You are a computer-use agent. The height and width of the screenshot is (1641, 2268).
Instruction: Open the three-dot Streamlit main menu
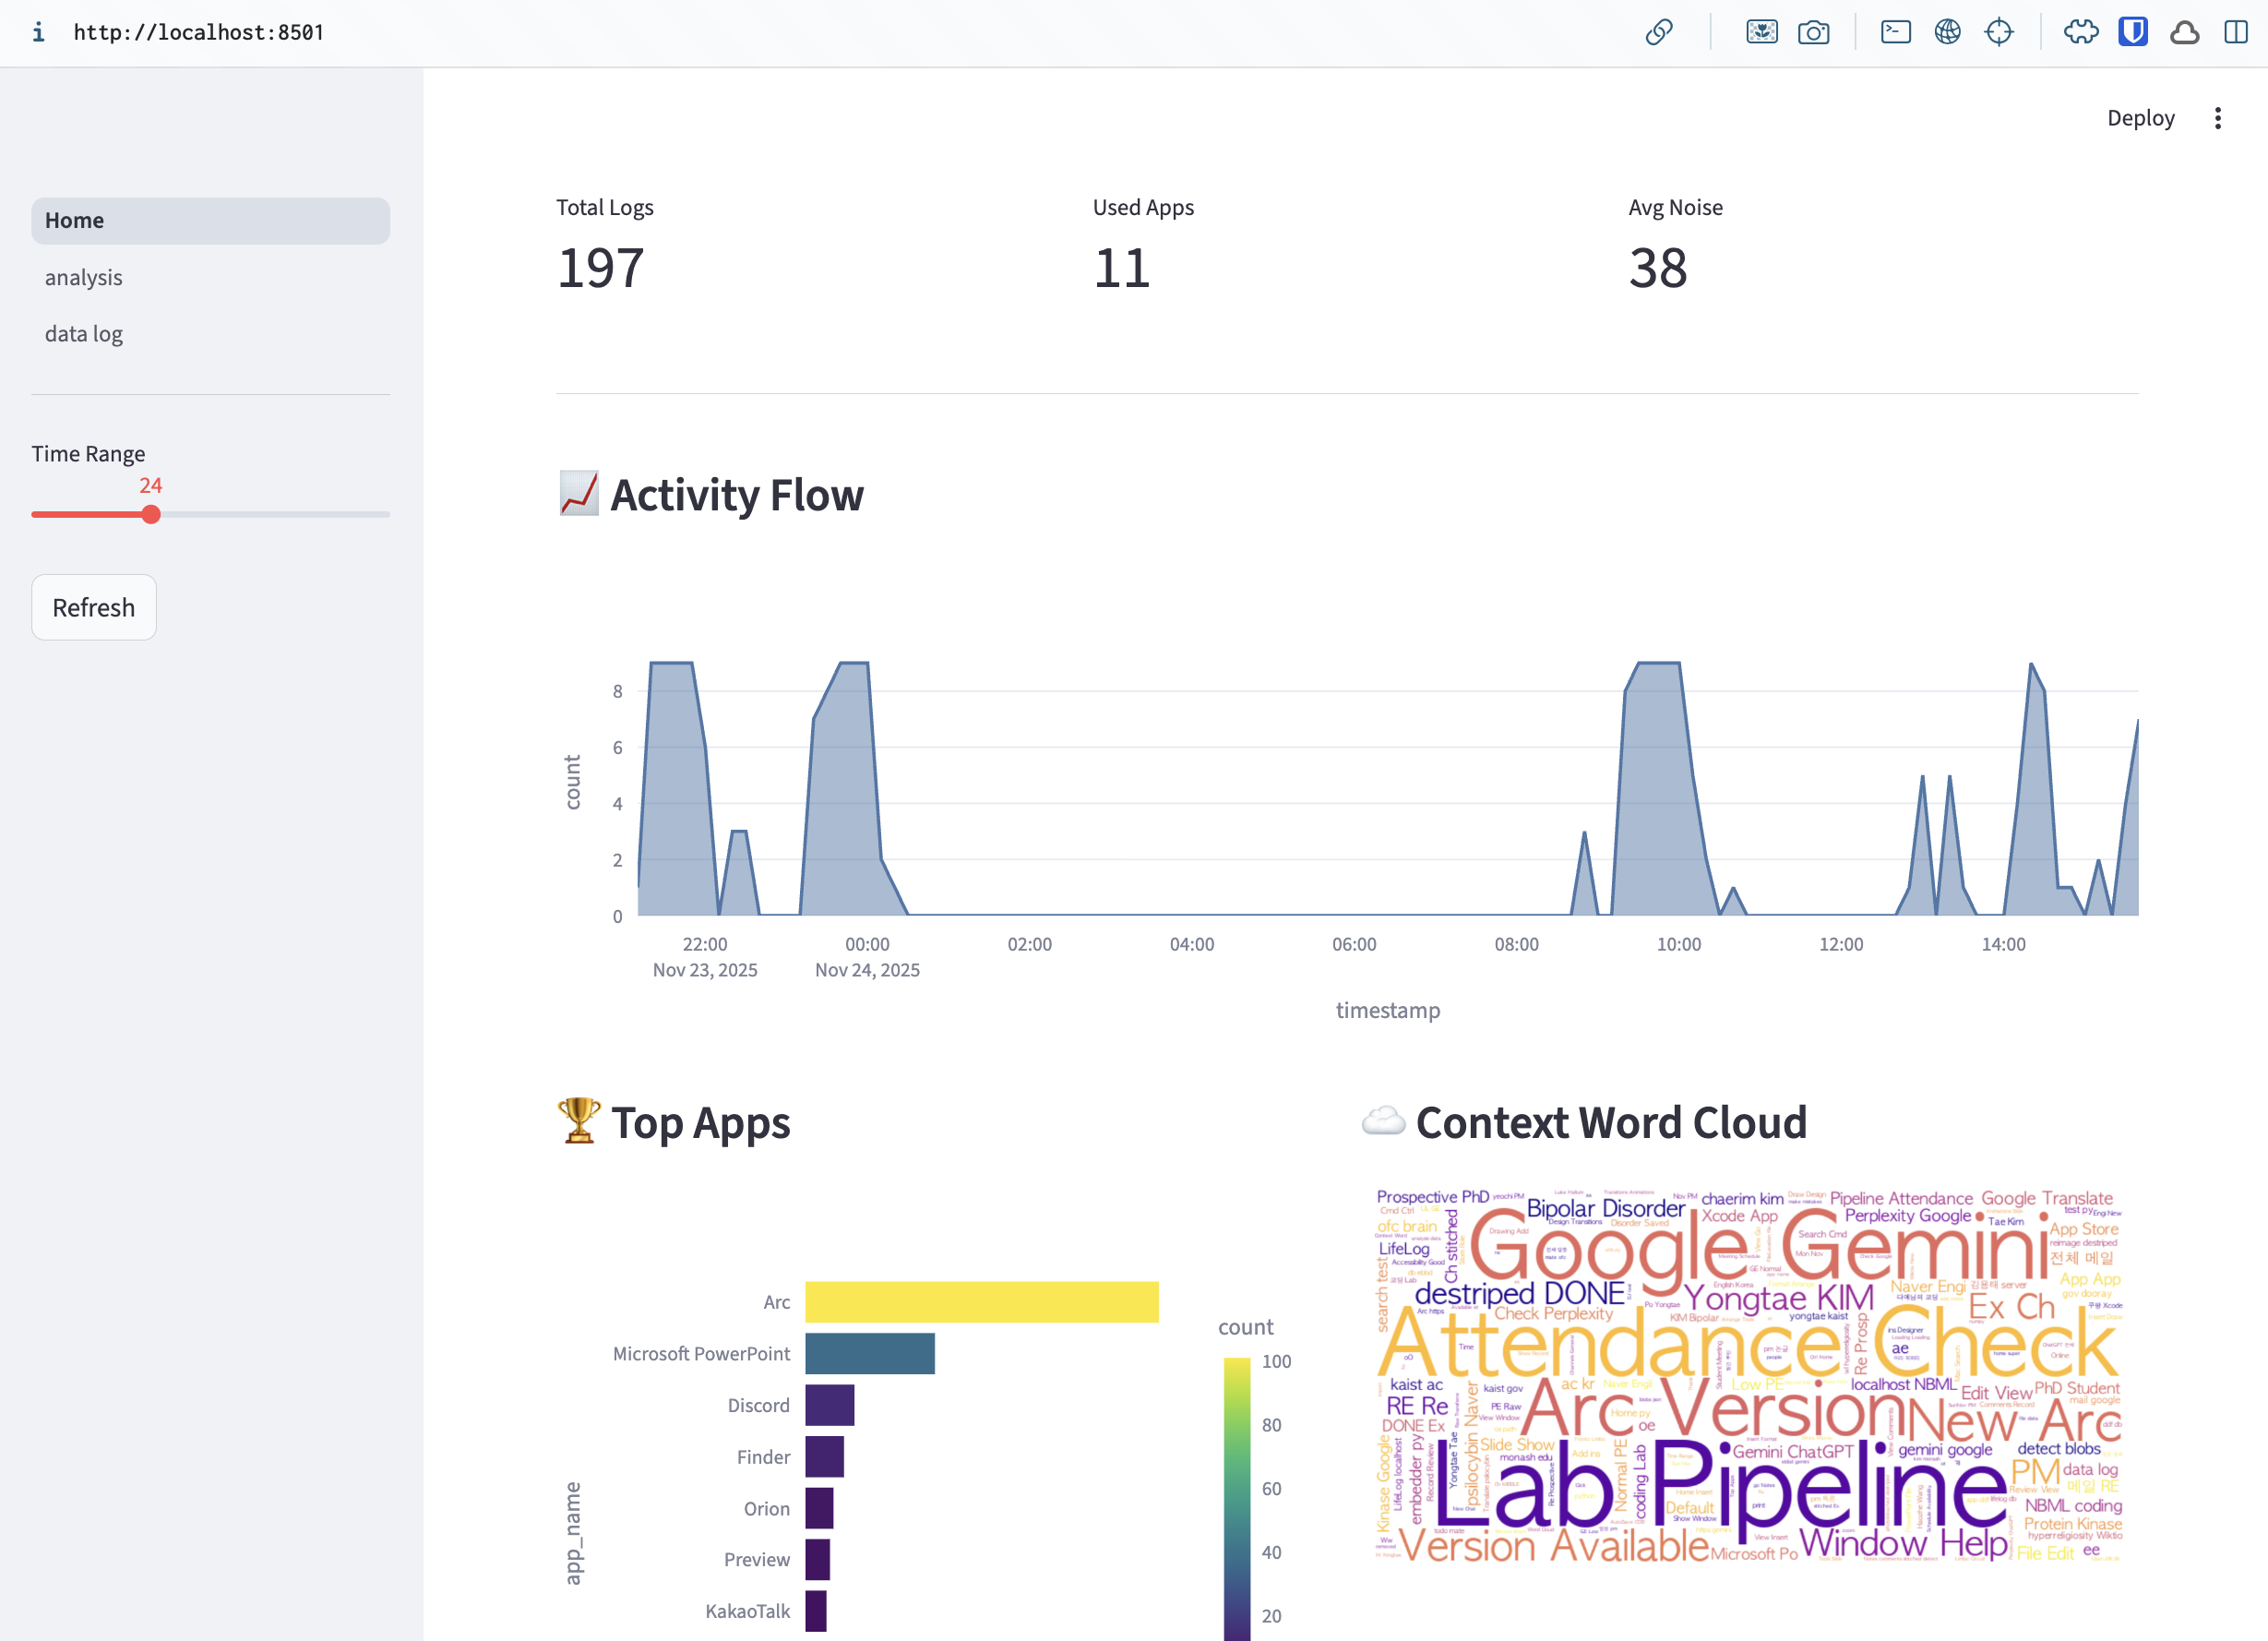[2217, 118]
